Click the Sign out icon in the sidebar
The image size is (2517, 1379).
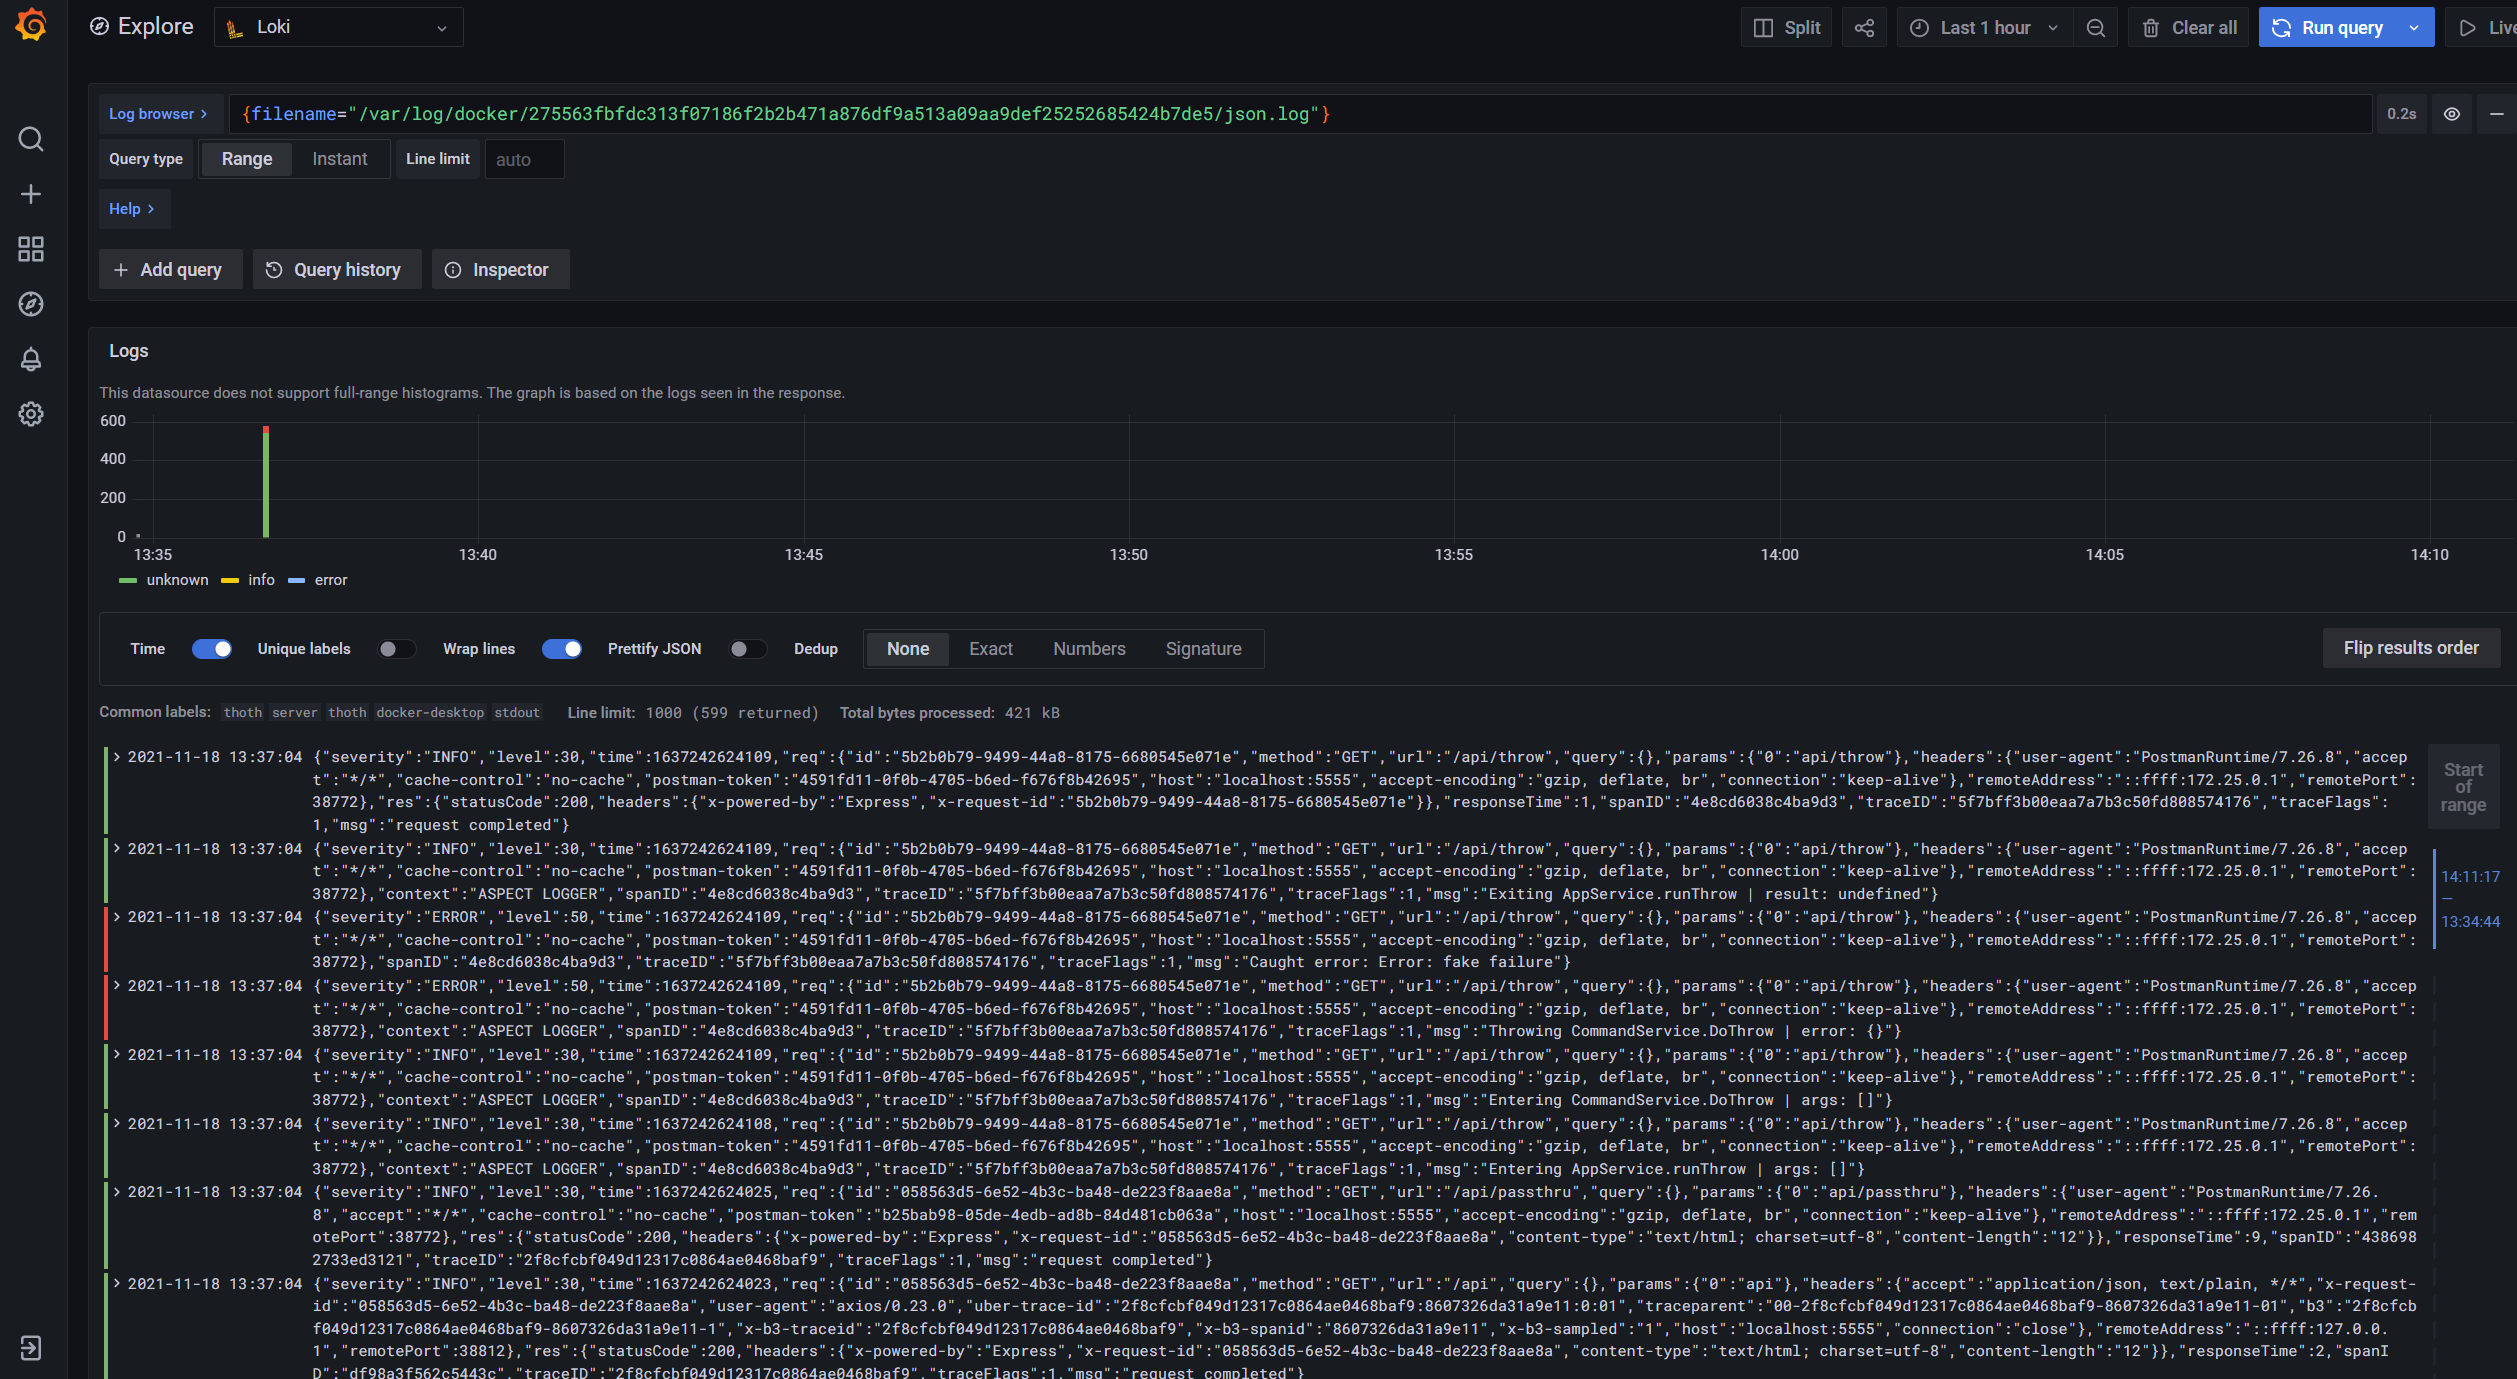(x=31, y=1347)
